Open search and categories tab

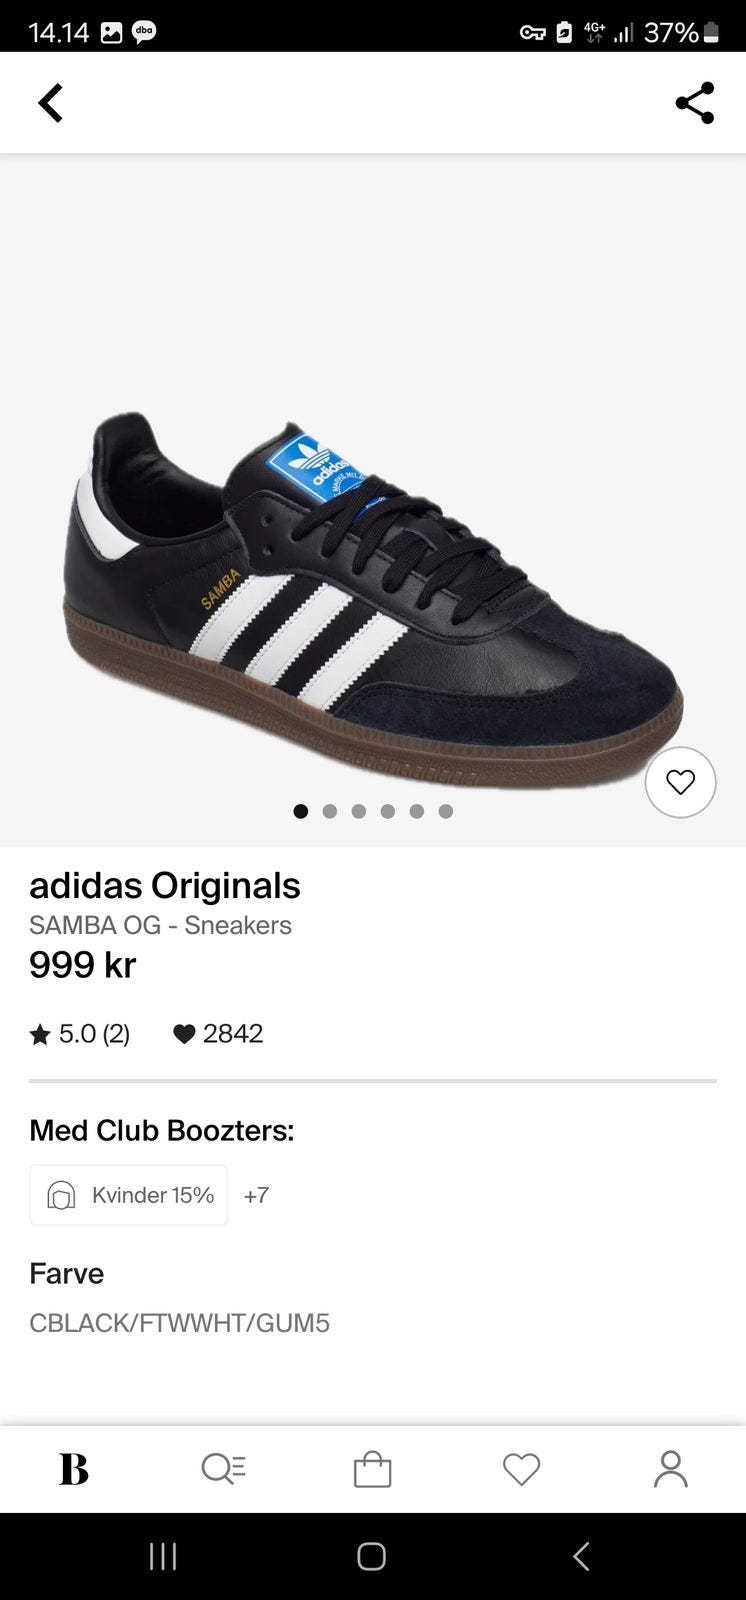[223, 1469]
